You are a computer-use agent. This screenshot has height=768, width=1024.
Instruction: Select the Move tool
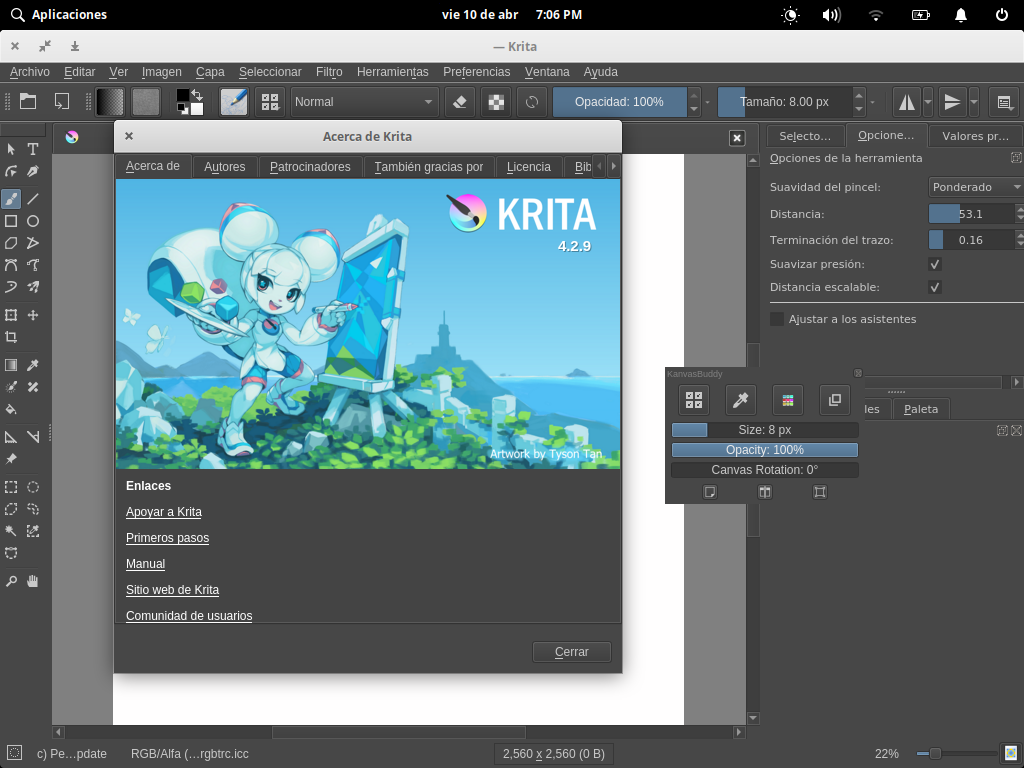33,315
